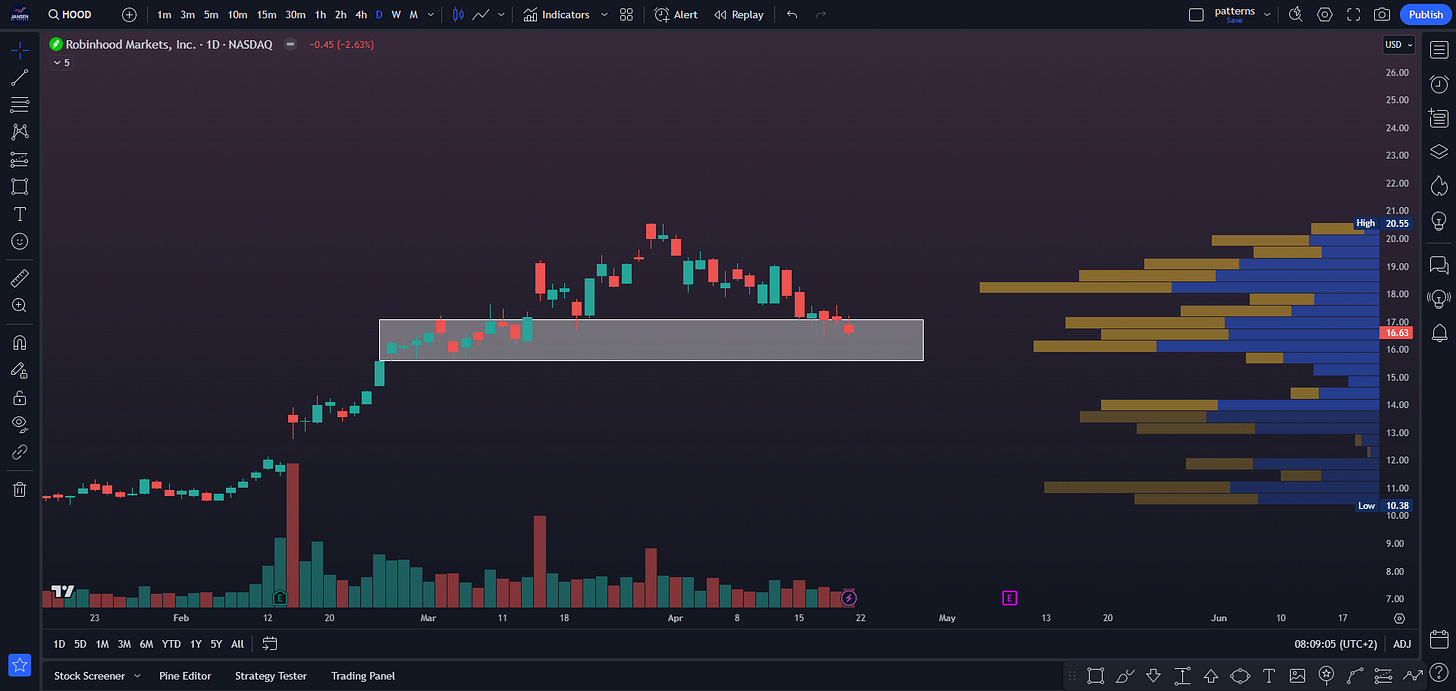Open the Strategy Tester tab

pyautogui.click(x=271, y=676)
